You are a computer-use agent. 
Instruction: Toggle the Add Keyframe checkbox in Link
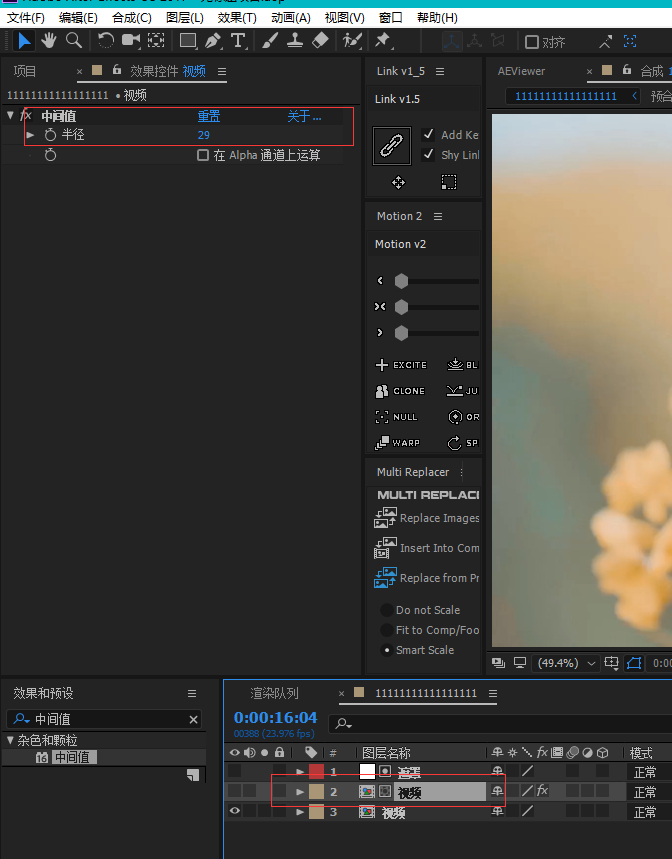tap(428, 135)
